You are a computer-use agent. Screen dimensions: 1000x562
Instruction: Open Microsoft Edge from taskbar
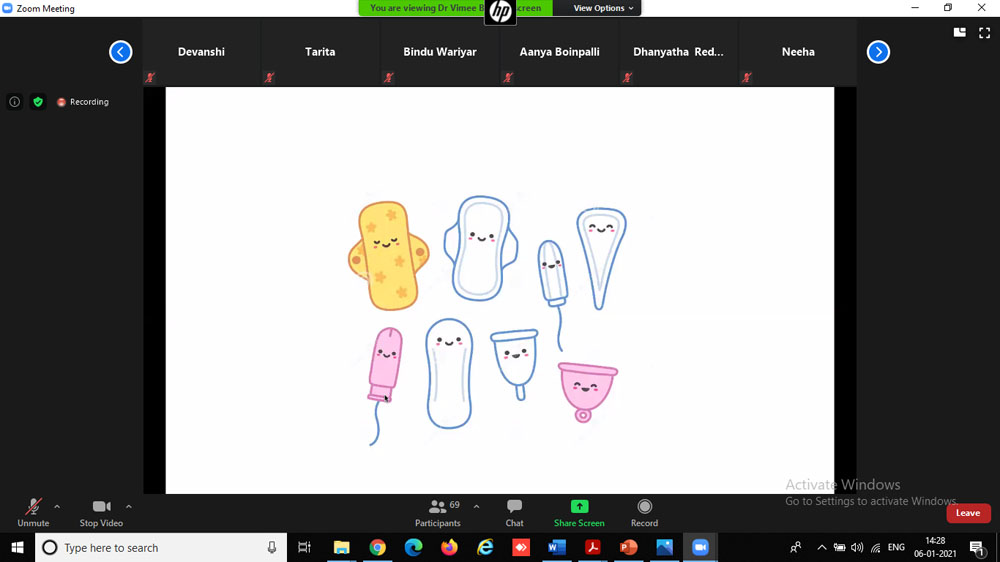413,547
